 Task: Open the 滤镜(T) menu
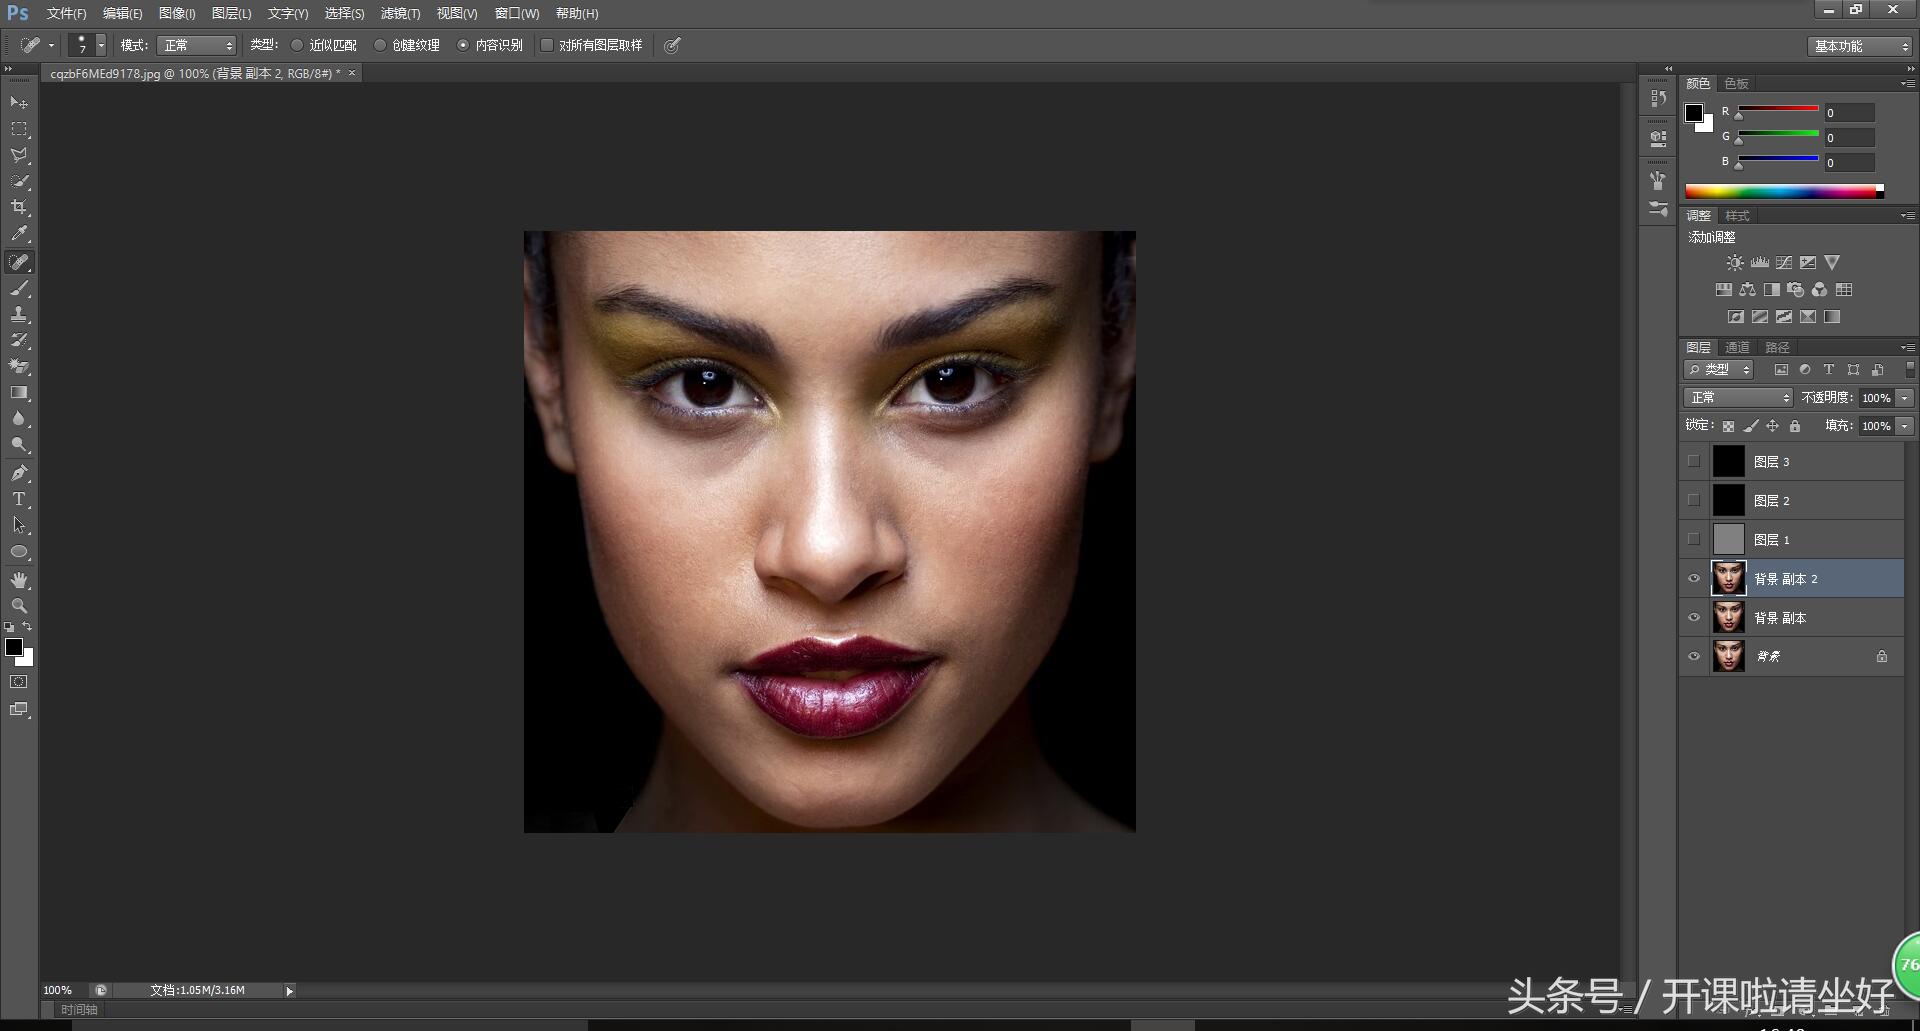[x=400, y=13]
